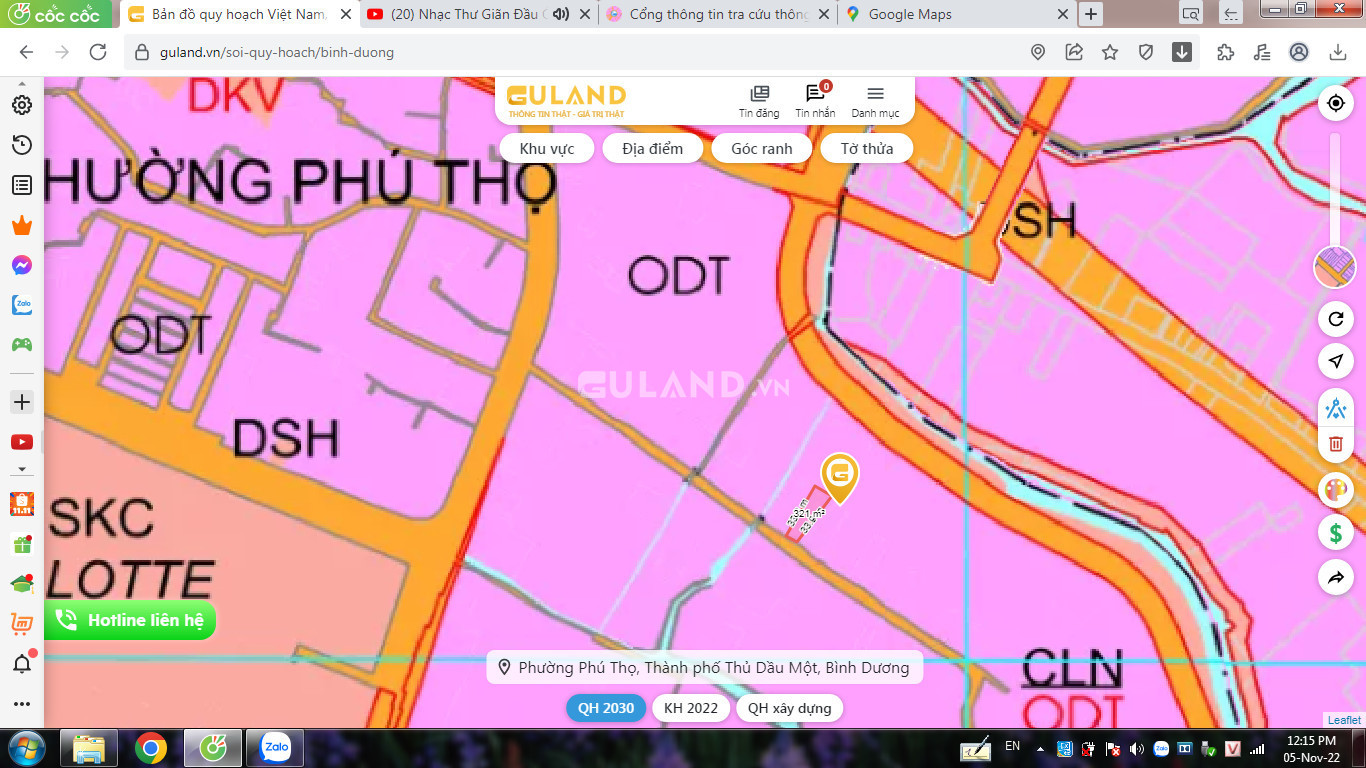This screenshot has height=768, width=1366.
Task: Click the red trash delete button
Action: click(1335, 443)
